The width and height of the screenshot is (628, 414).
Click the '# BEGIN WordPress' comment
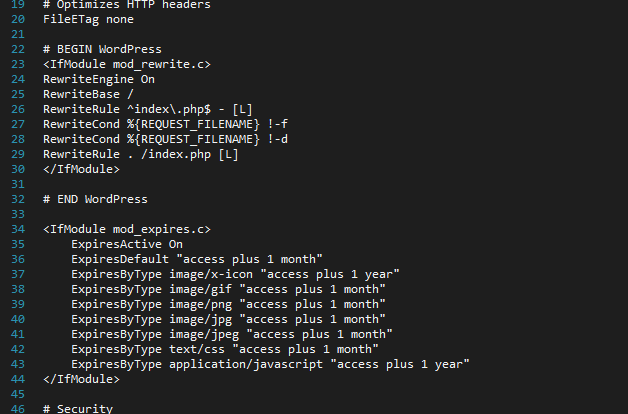point(102,49)
